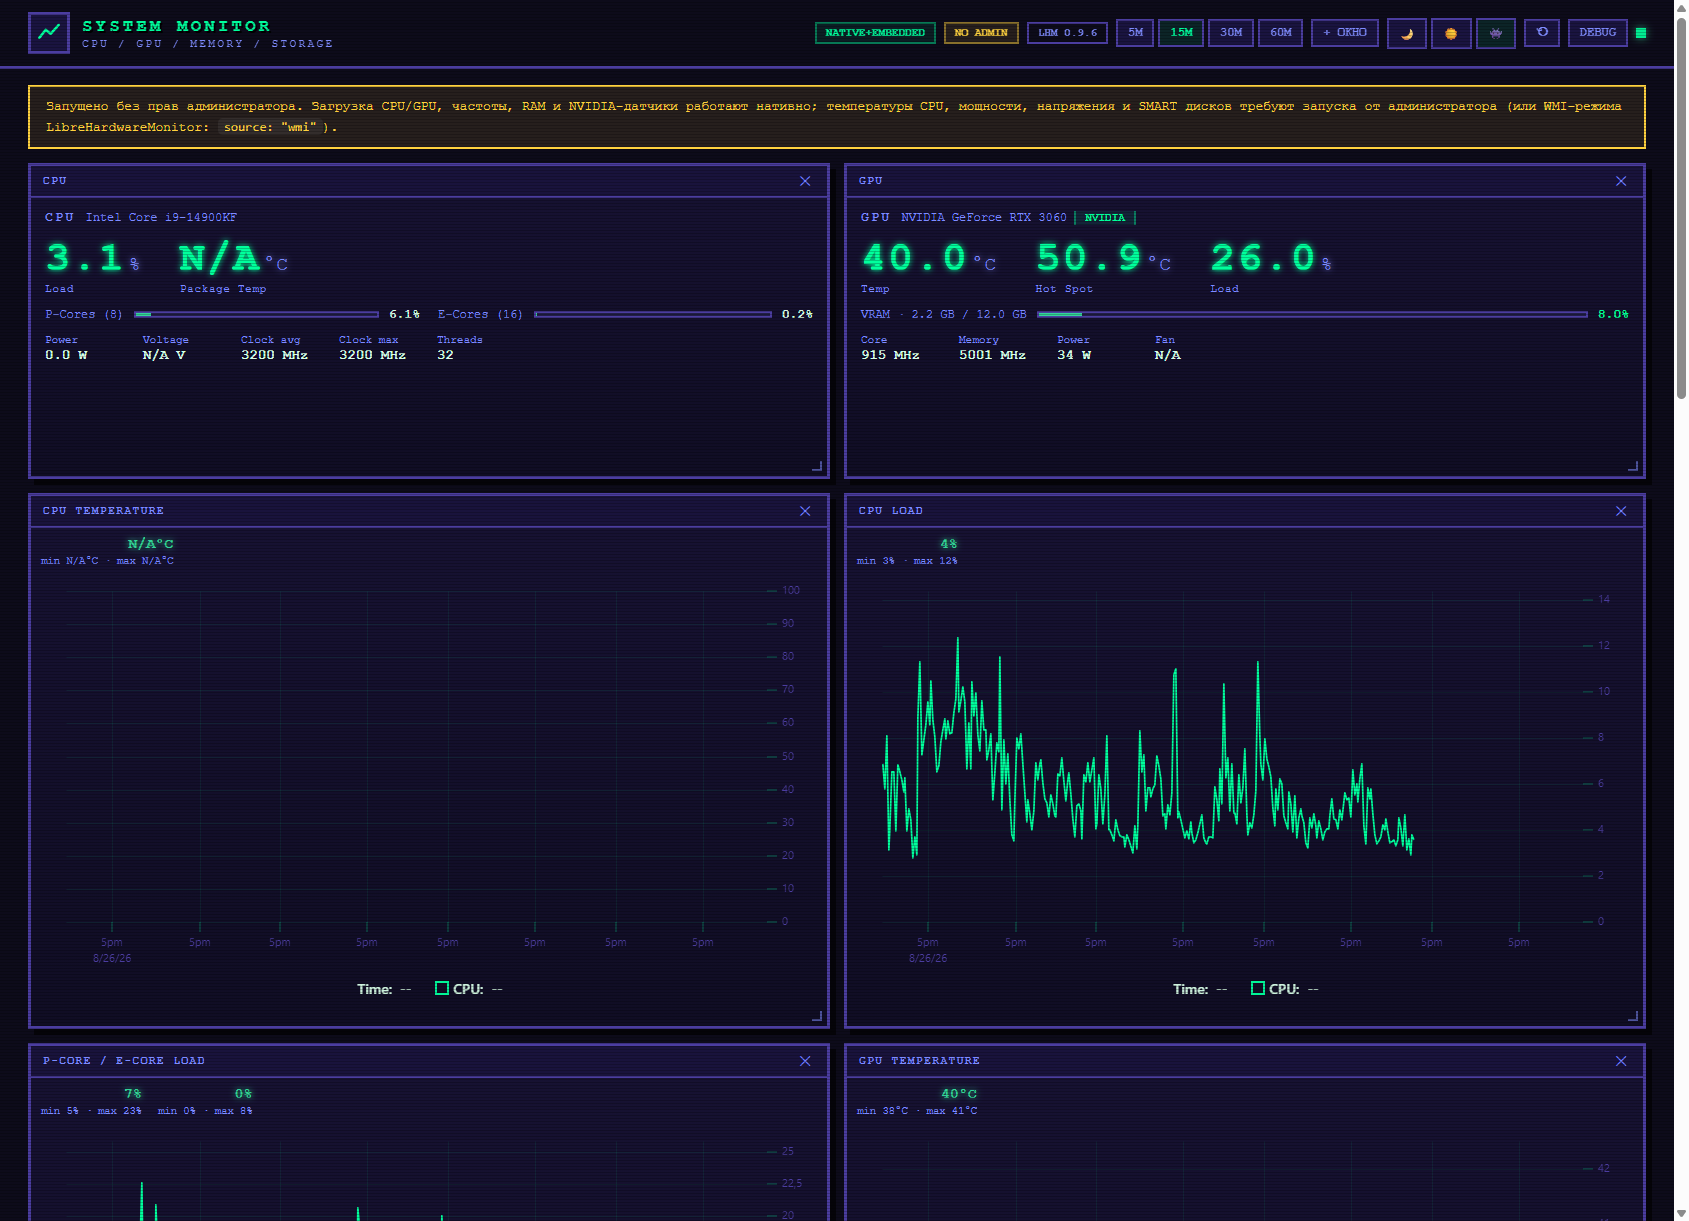This screenshot has width=1689, height=1221.
Task: Select the 30M time range
Action: [1231, 33]
